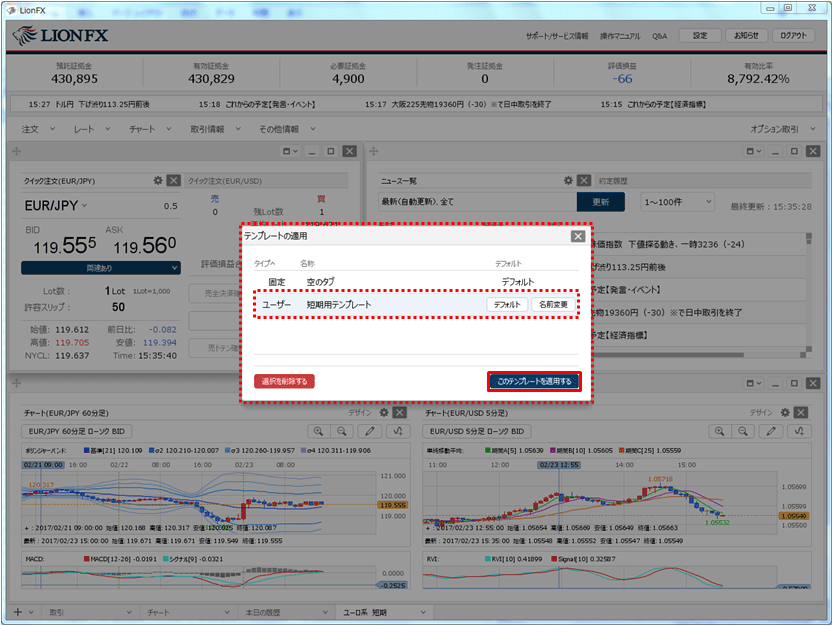Viewport: 833px width, 626px height.
Task: Select the 空のタブ fixed template row
Action: pos(416,282)
